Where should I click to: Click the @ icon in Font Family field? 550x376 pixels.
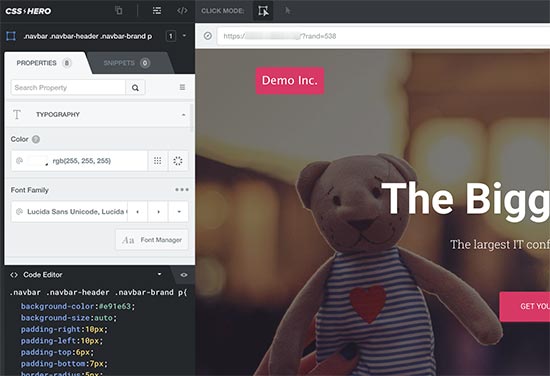[20, 212]
